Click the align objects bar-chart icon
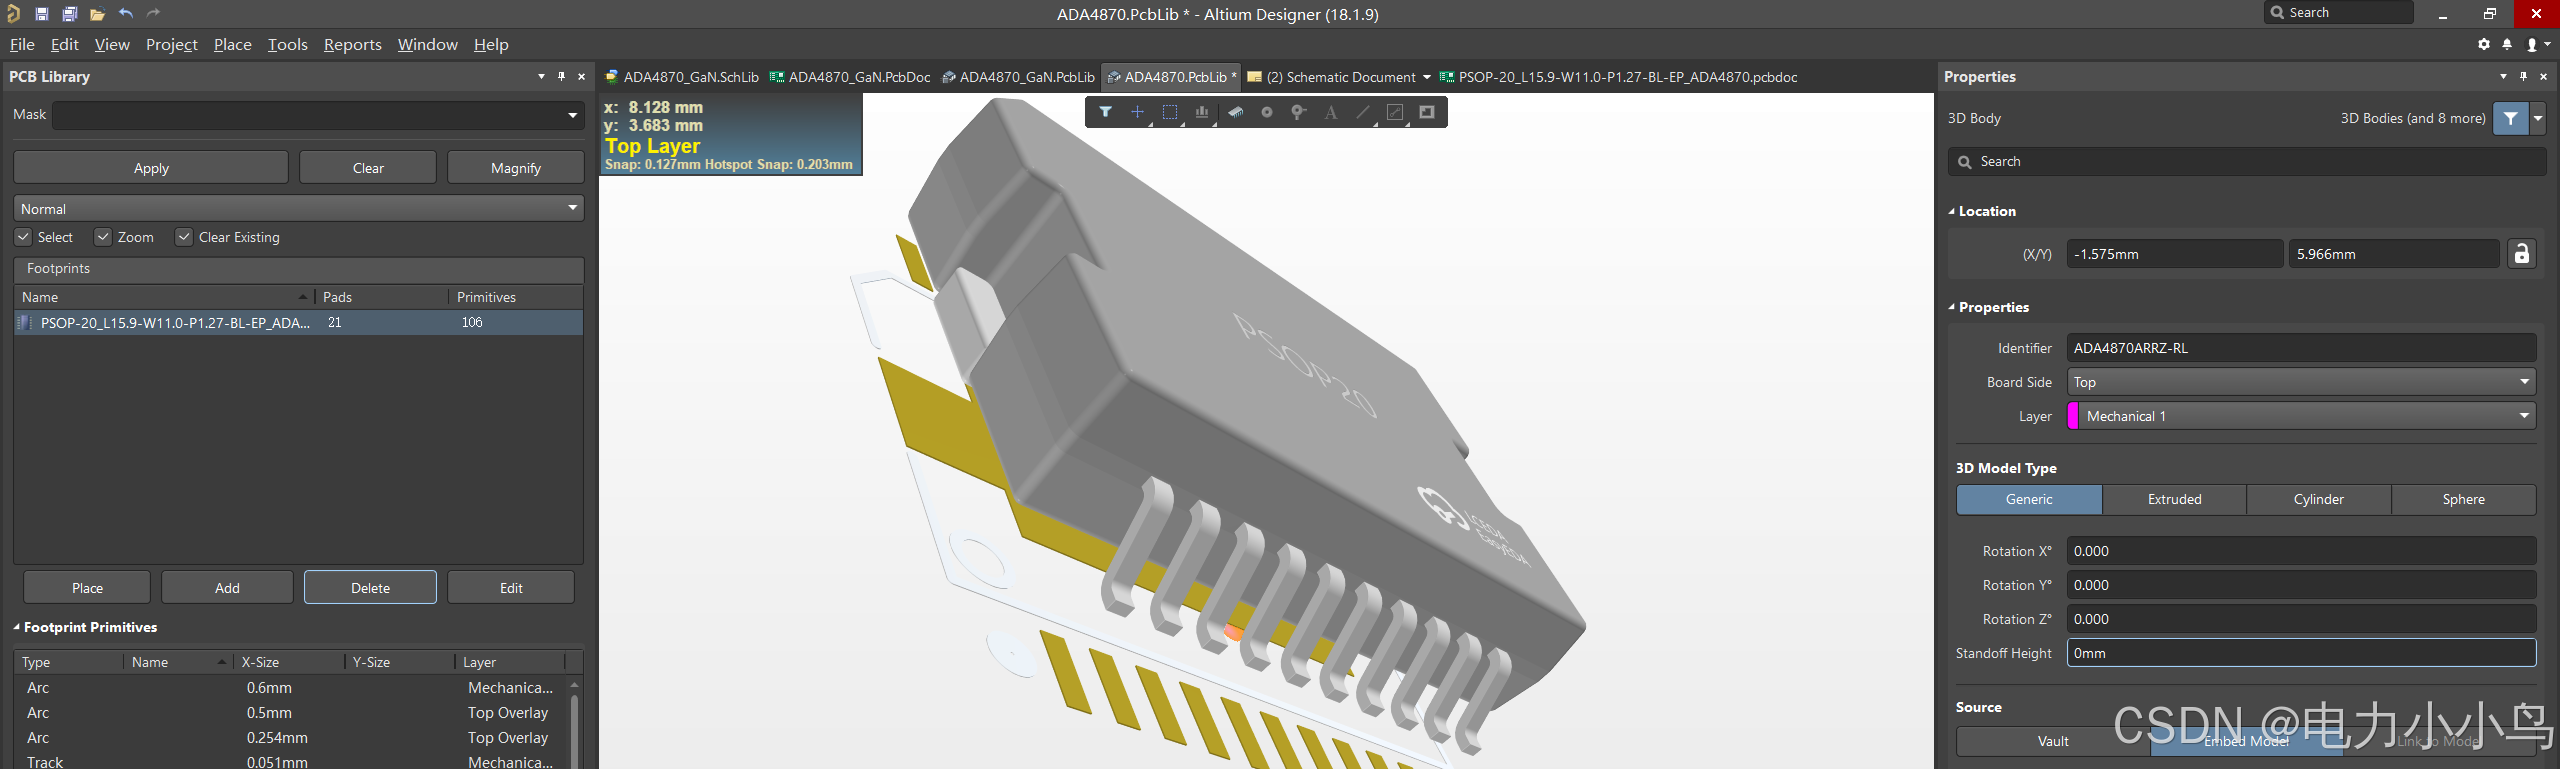 [1202, 112]
